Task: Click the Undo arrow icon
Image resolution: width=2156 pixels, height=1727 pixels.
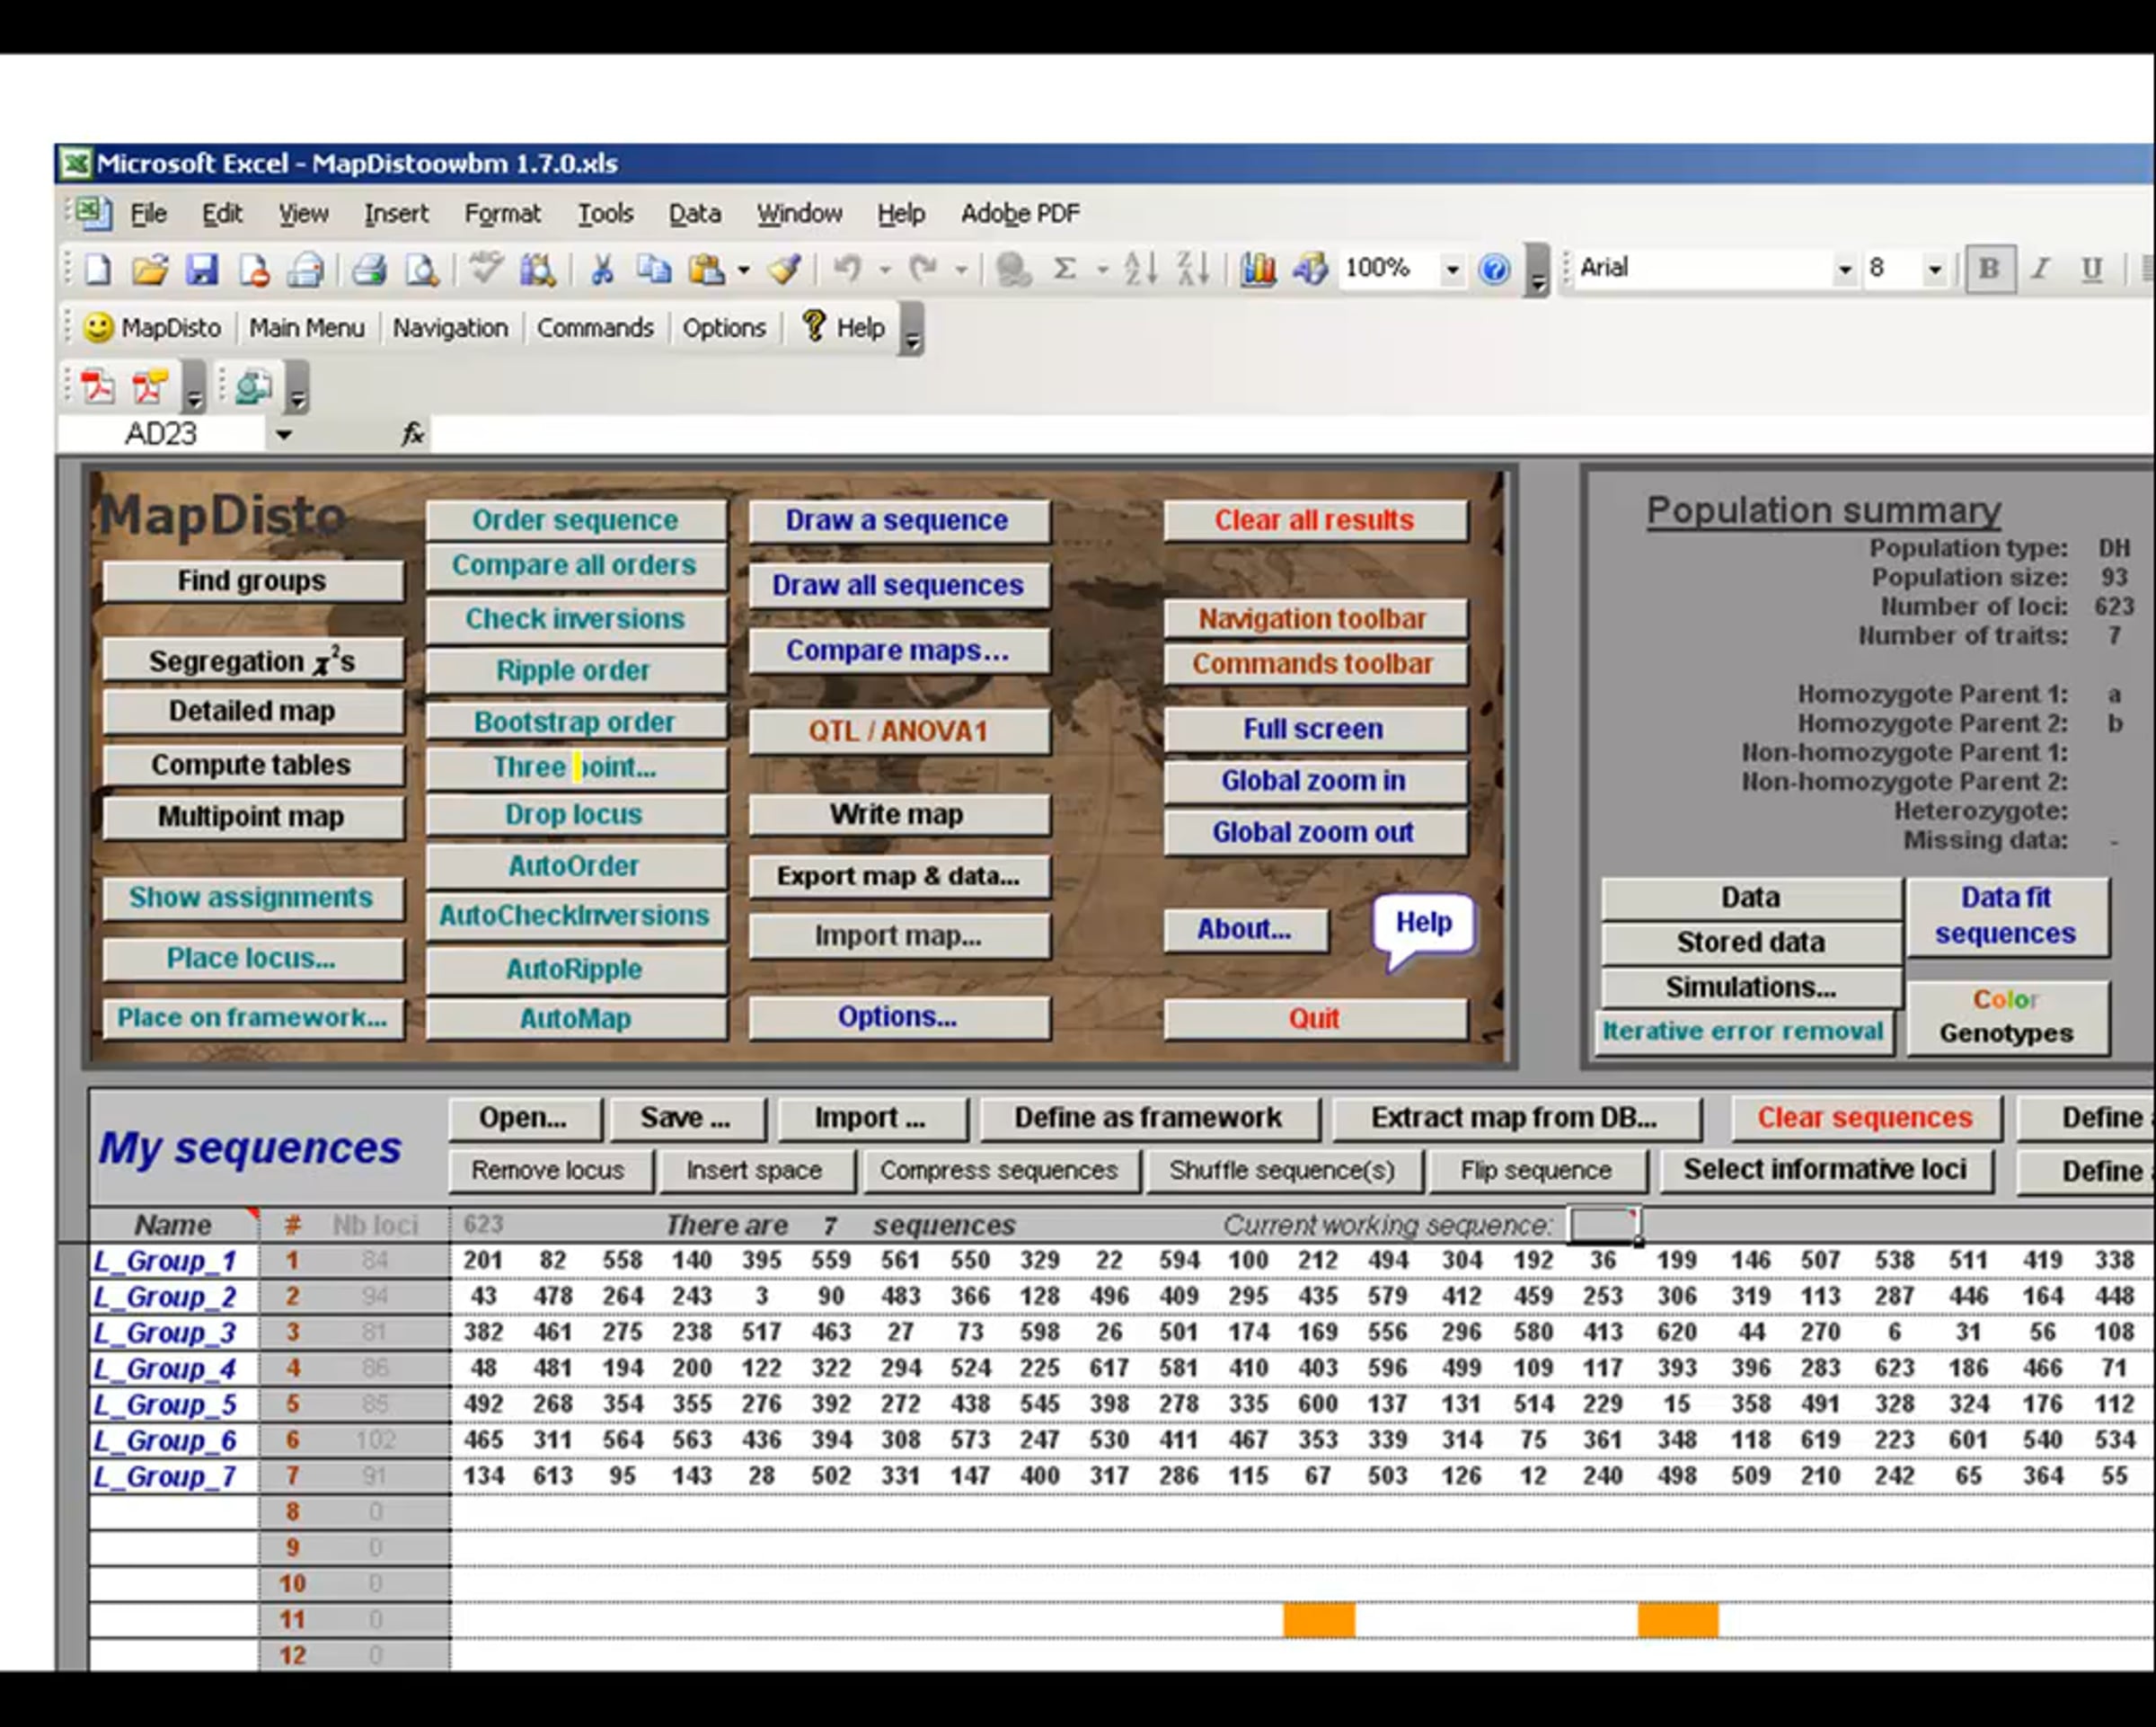Action: click(x=848, y=269)
